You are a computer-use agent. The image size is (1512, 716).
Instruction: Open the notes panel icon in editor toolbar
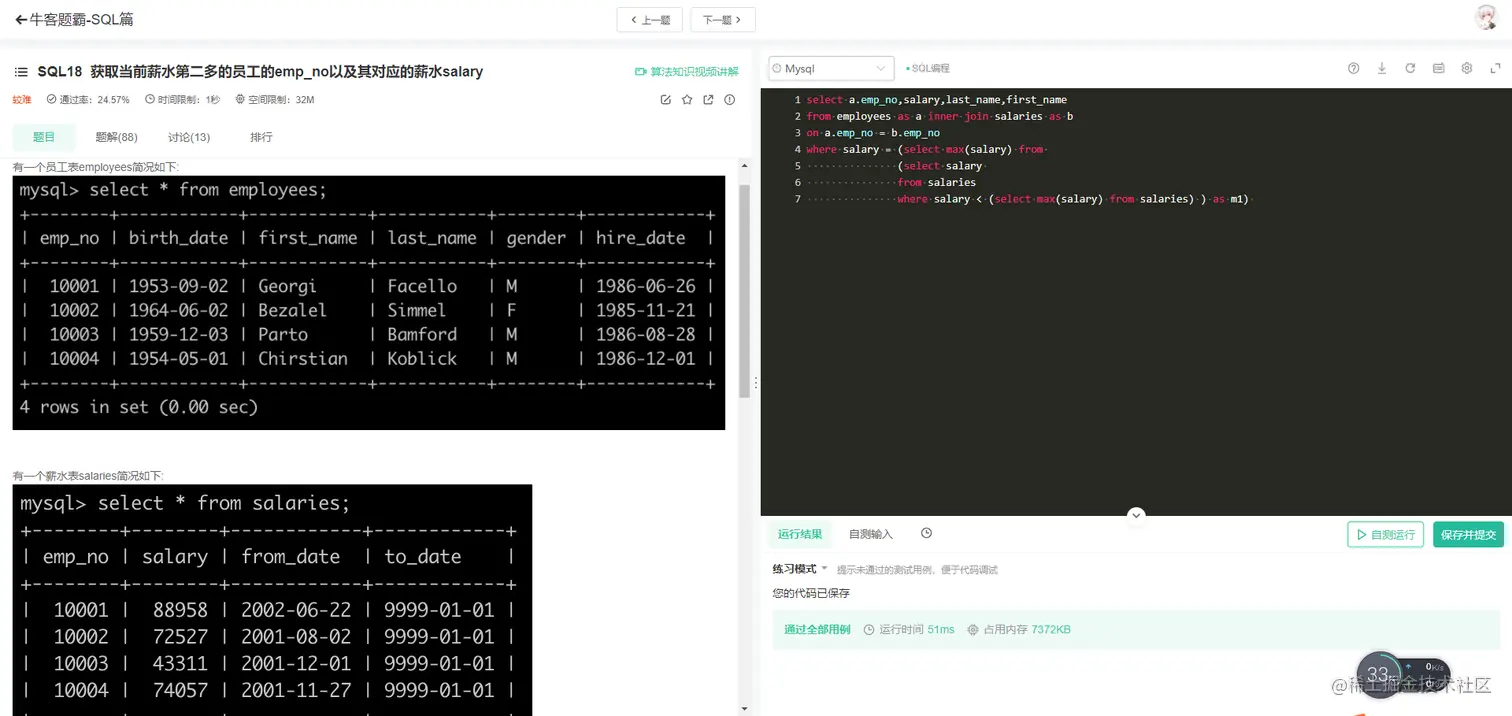(1439, 68)
